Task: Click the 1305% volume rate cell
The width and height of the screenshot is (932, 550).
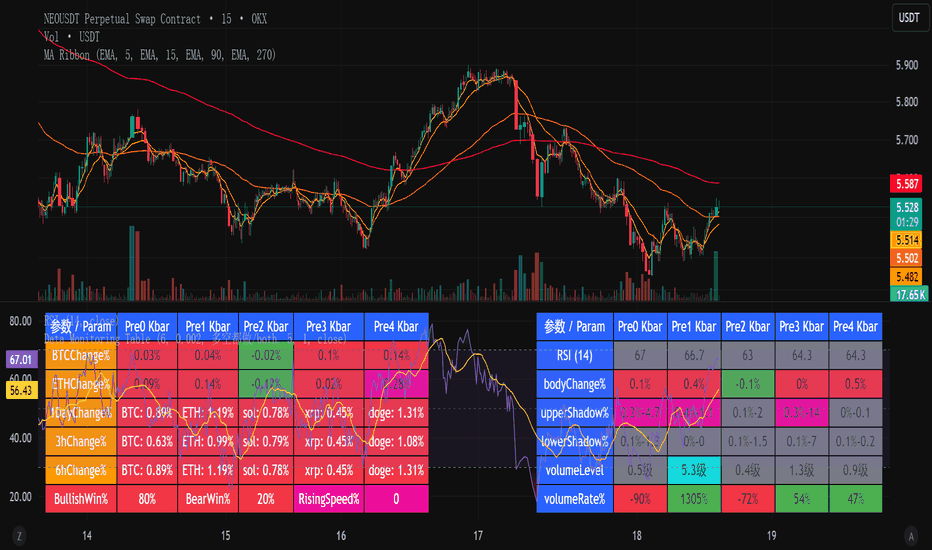Action: pyautogui.click(x=694, y=499)
